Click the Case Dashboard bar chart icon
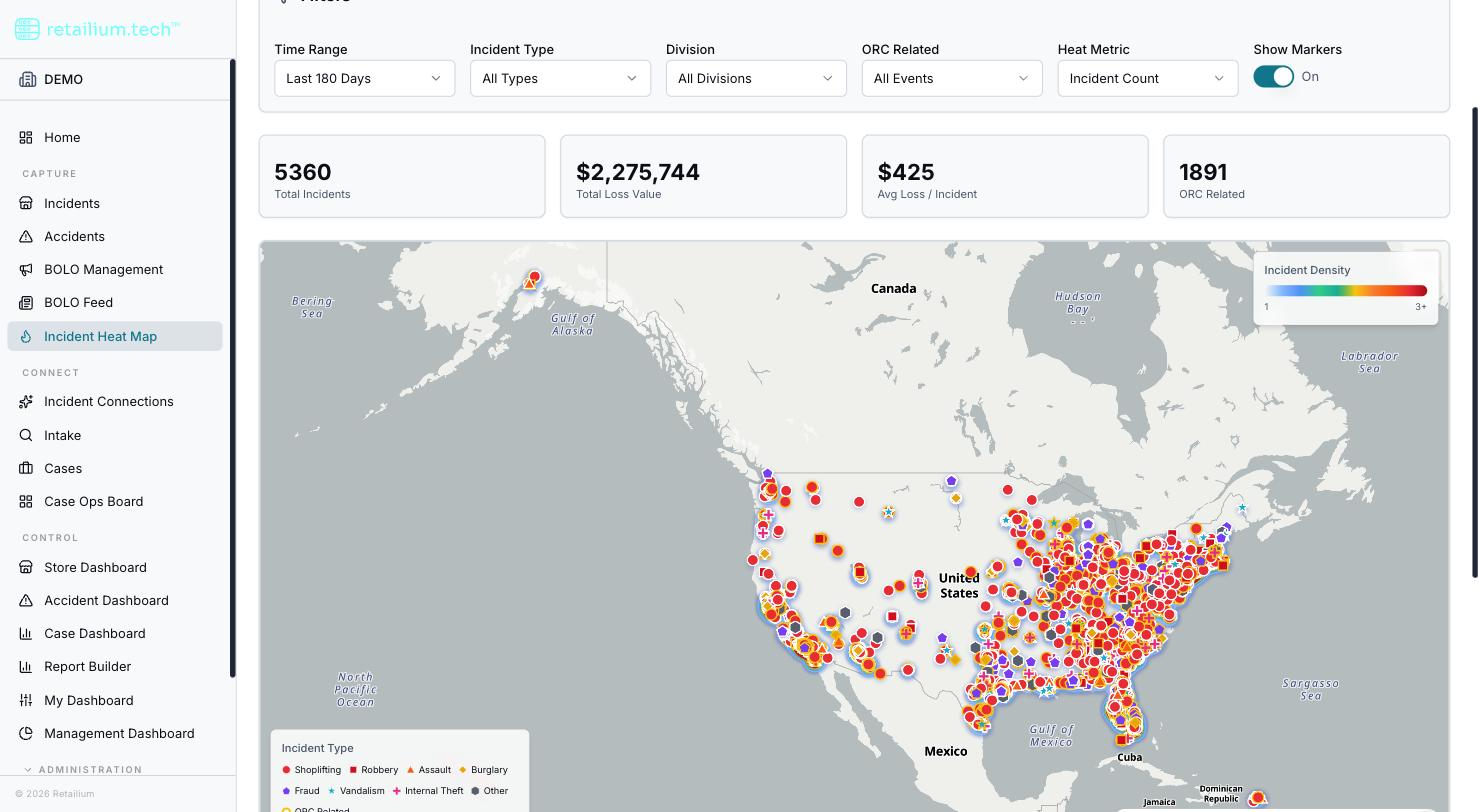 coord(26,633)
